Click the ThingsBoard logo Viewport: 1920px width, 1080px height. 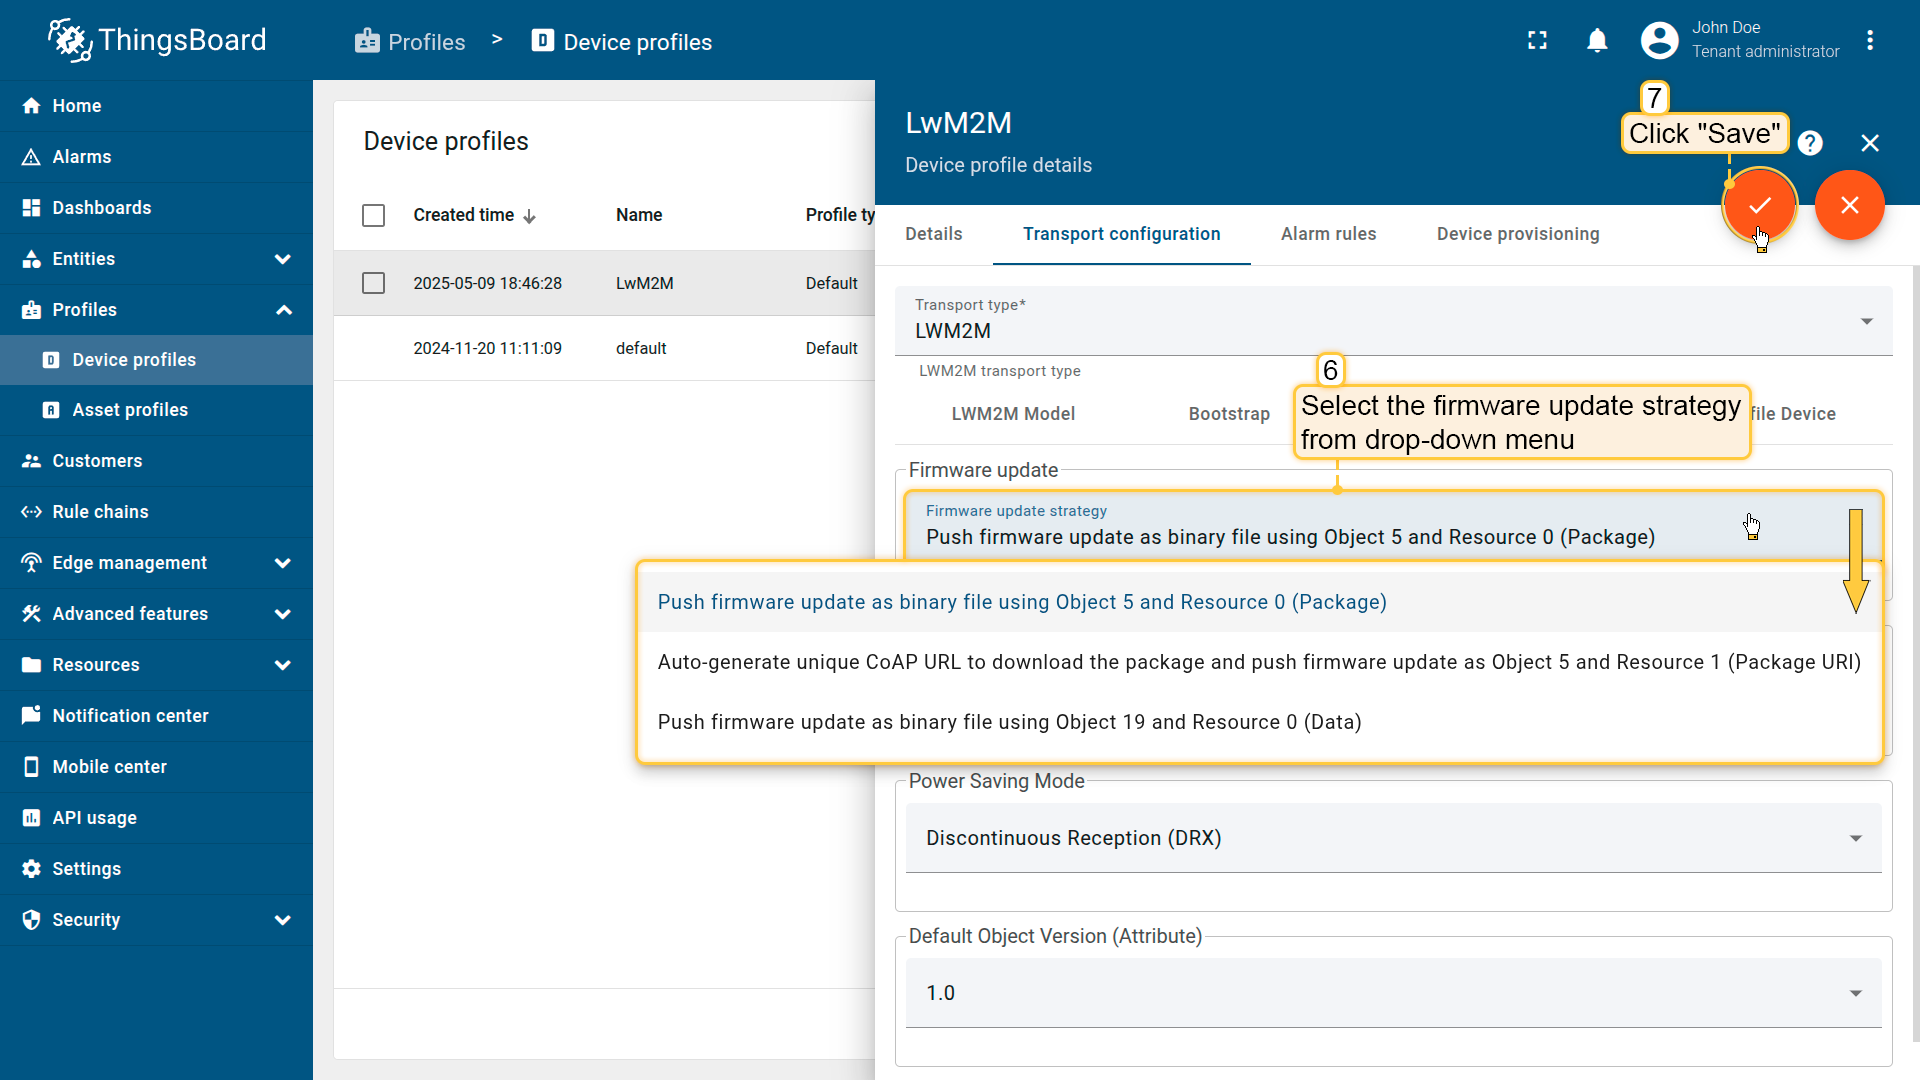tap(157, 40)
